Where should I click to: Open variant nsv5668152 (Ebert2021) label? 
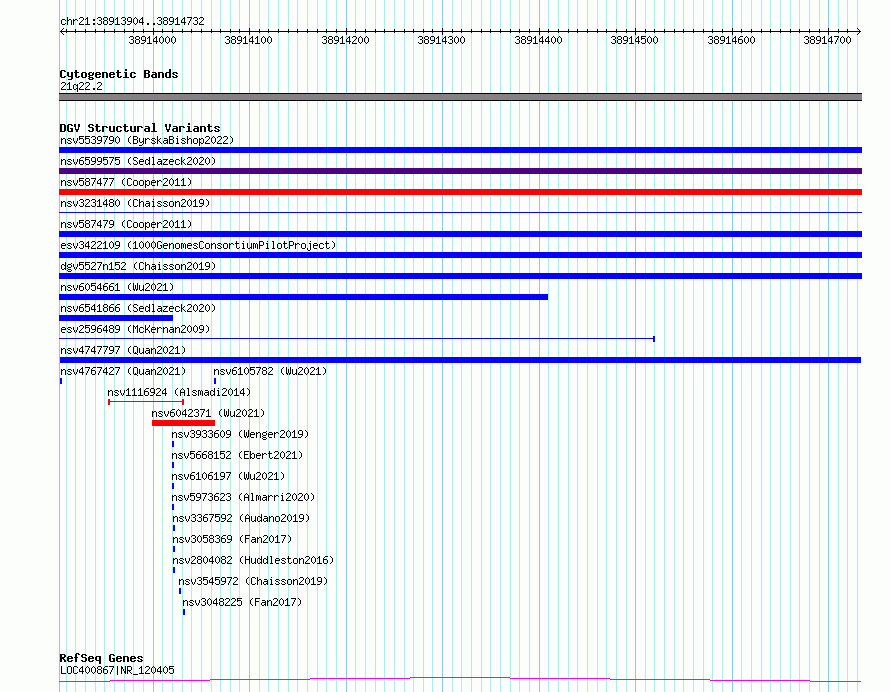click(237, 455)
